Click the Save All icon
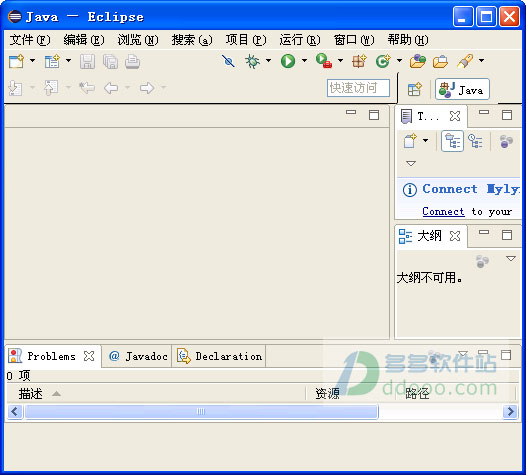526x475 pixels. pos(110,62)
